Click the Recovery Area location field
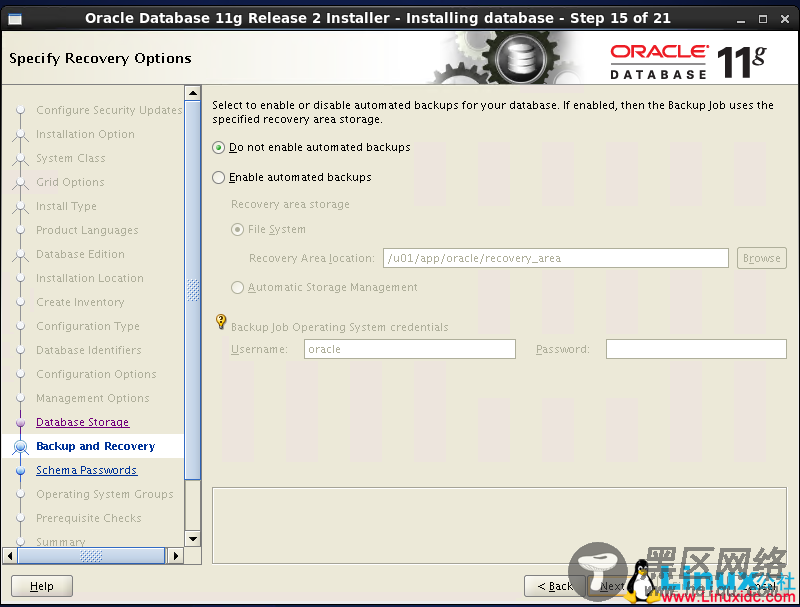 [x=556, y=258]
